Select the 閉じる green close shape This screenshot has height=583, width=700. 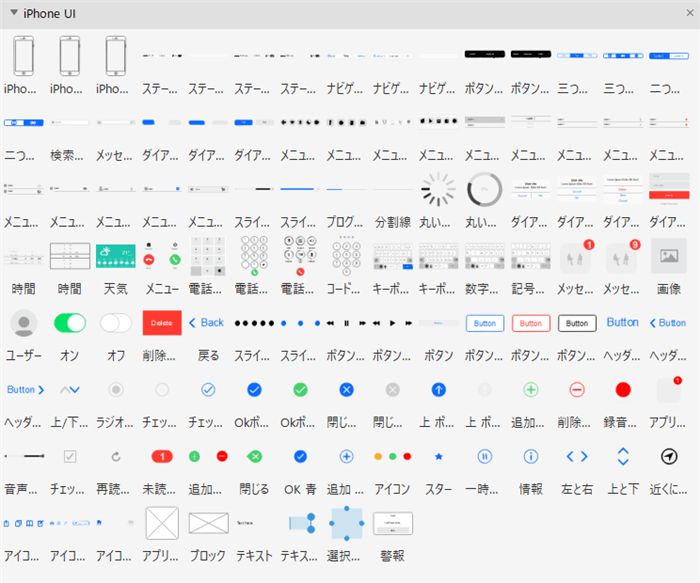pos(254,456)
